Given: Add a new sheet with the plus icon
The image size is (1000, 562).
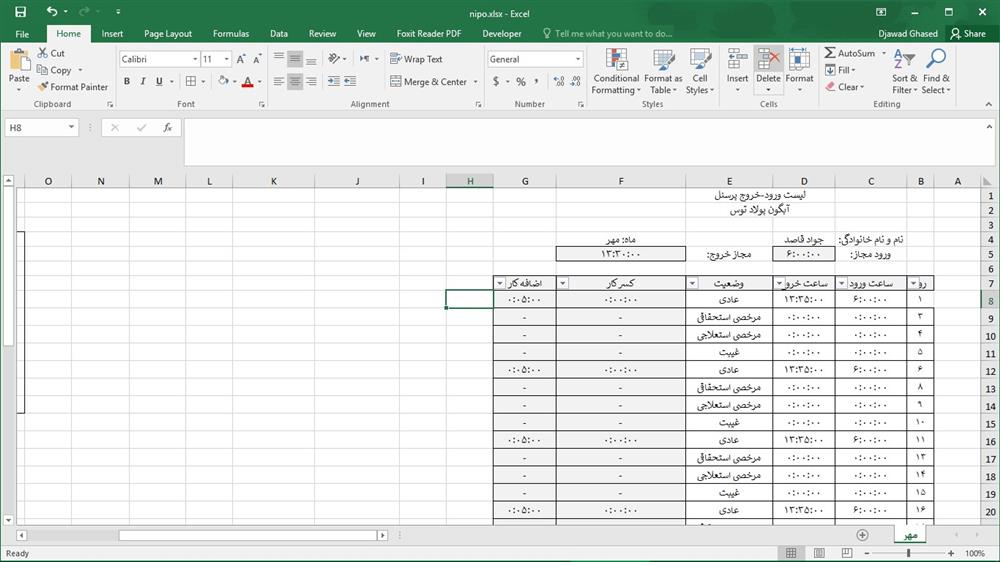Looking at the screenshot, I should click(862, 535).
